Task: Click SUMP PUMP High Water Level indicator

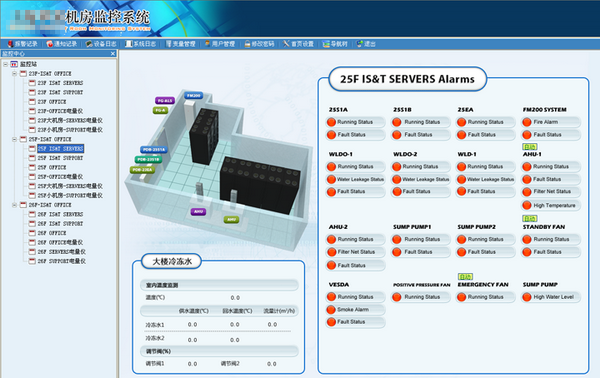Action: [x=527, y=297]
